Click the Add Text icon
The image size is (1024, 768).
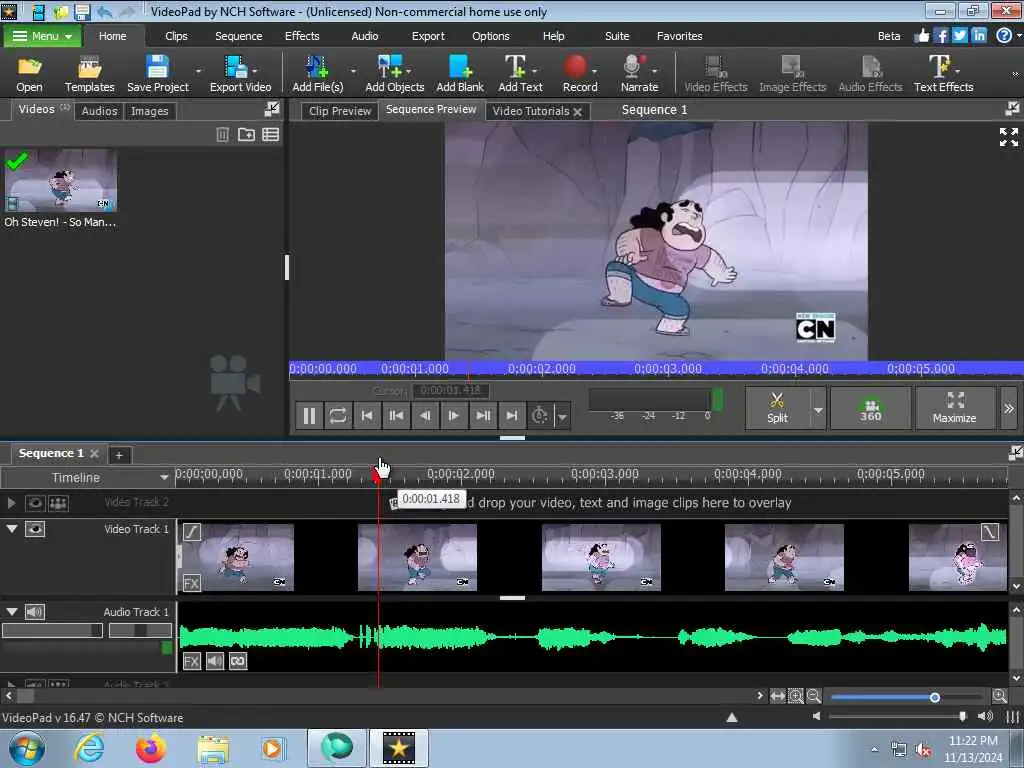(520, 74)
